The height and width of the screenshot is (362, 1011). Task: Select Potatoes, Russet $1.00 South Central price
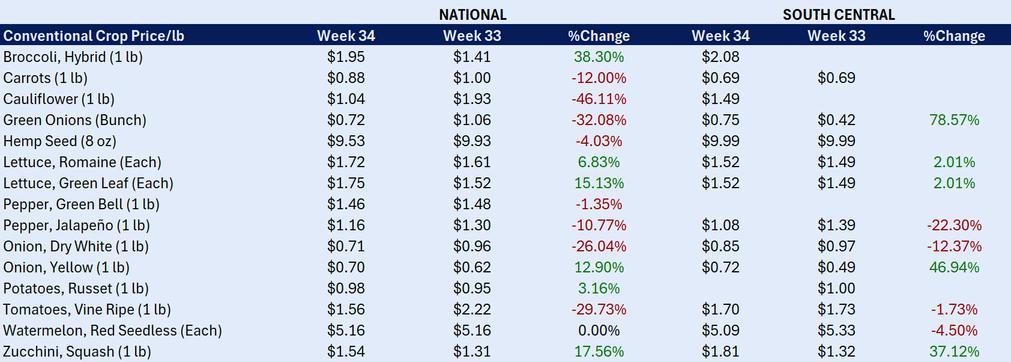click(836, 288)
